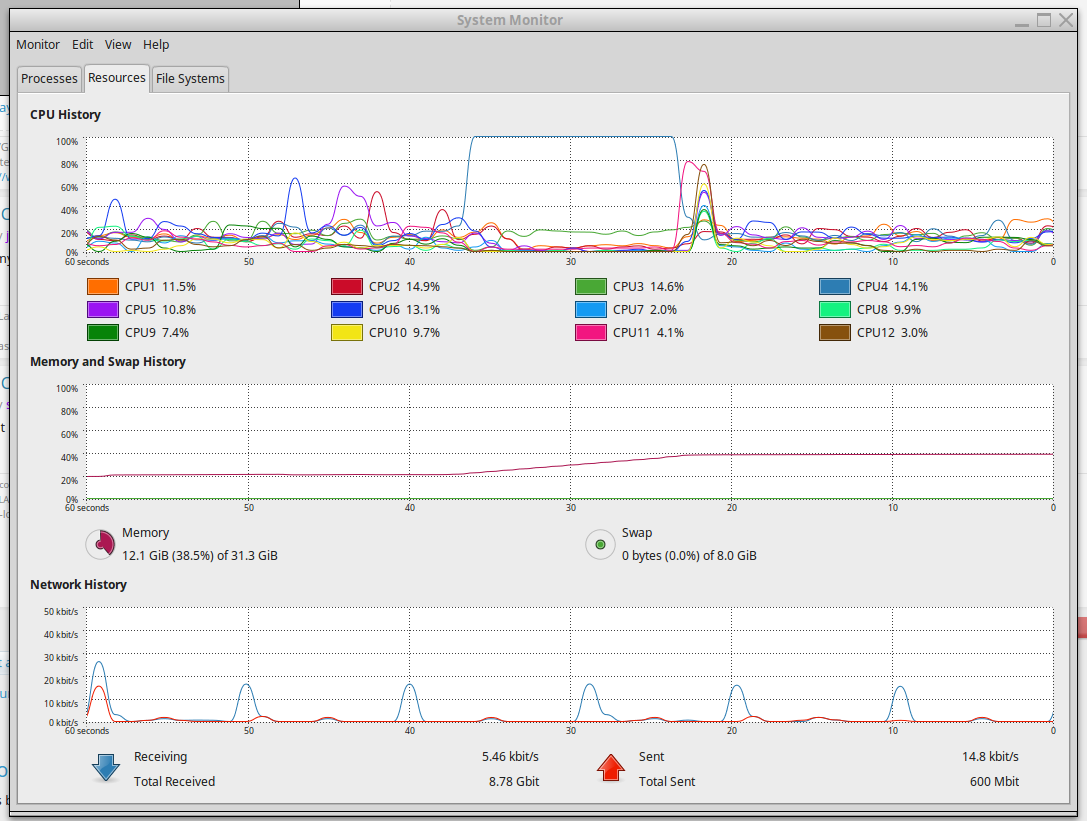Click the CPU6 blue color swatch
1087x821 pixels.
[x=347, y=309]
